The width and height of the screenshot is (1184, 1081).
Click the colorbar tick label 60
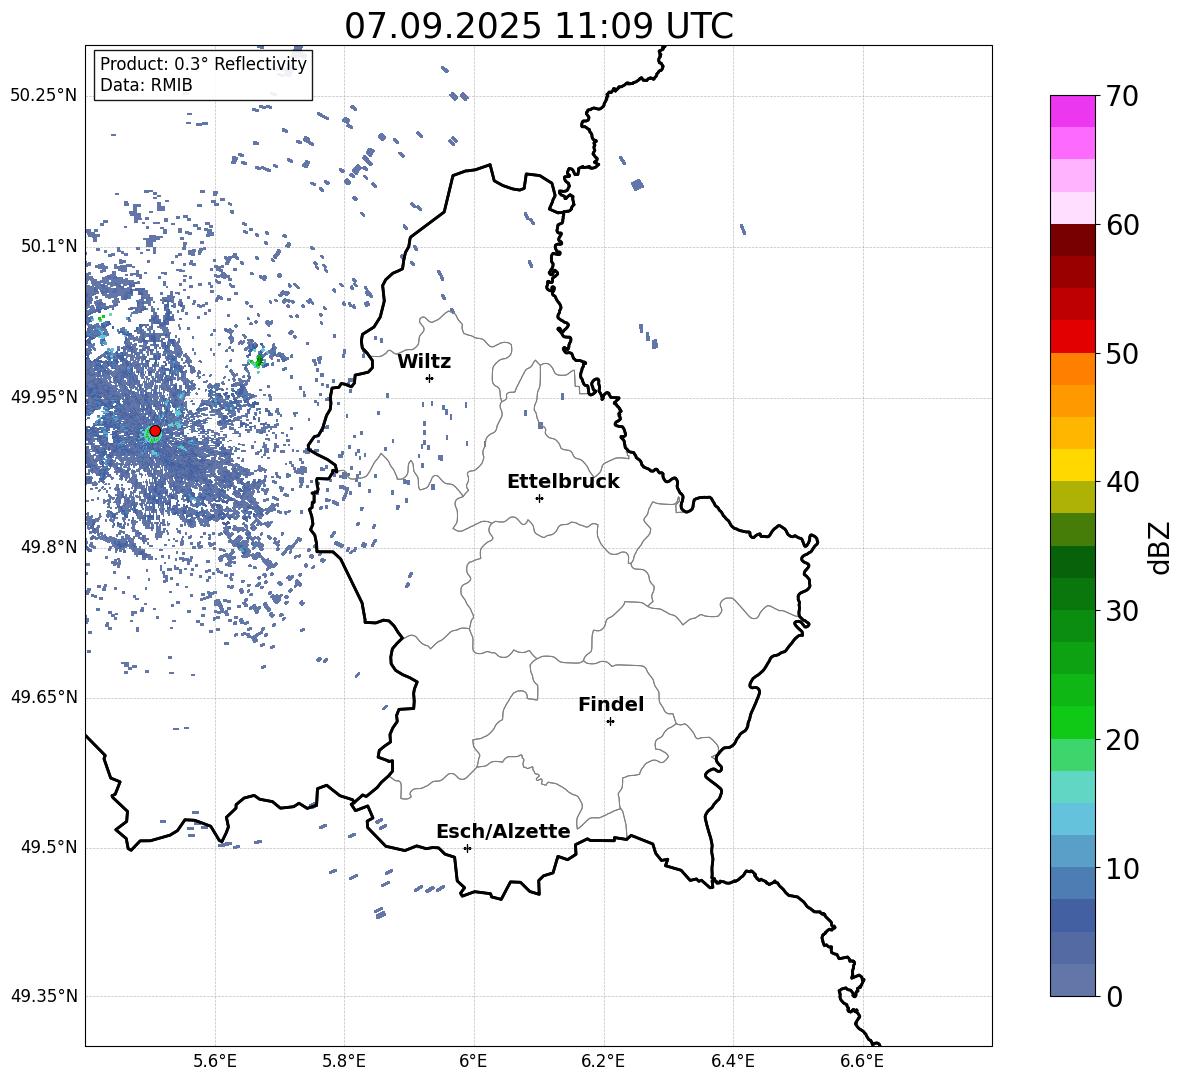(x=1123, y=225)
